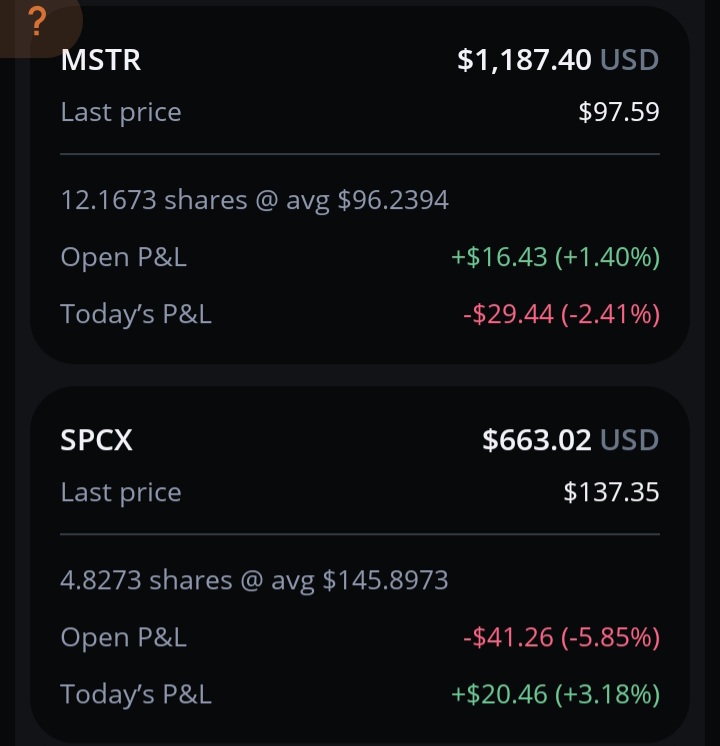Select MSTR market value $1,187.40 USD
Viewport: 720px width, 746px height.
(x=558, y=60)
